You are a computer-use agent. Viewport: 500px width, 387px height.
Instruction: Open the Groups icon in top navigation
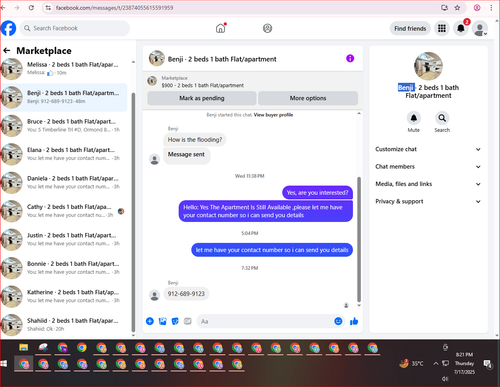(x=267, y=28)
